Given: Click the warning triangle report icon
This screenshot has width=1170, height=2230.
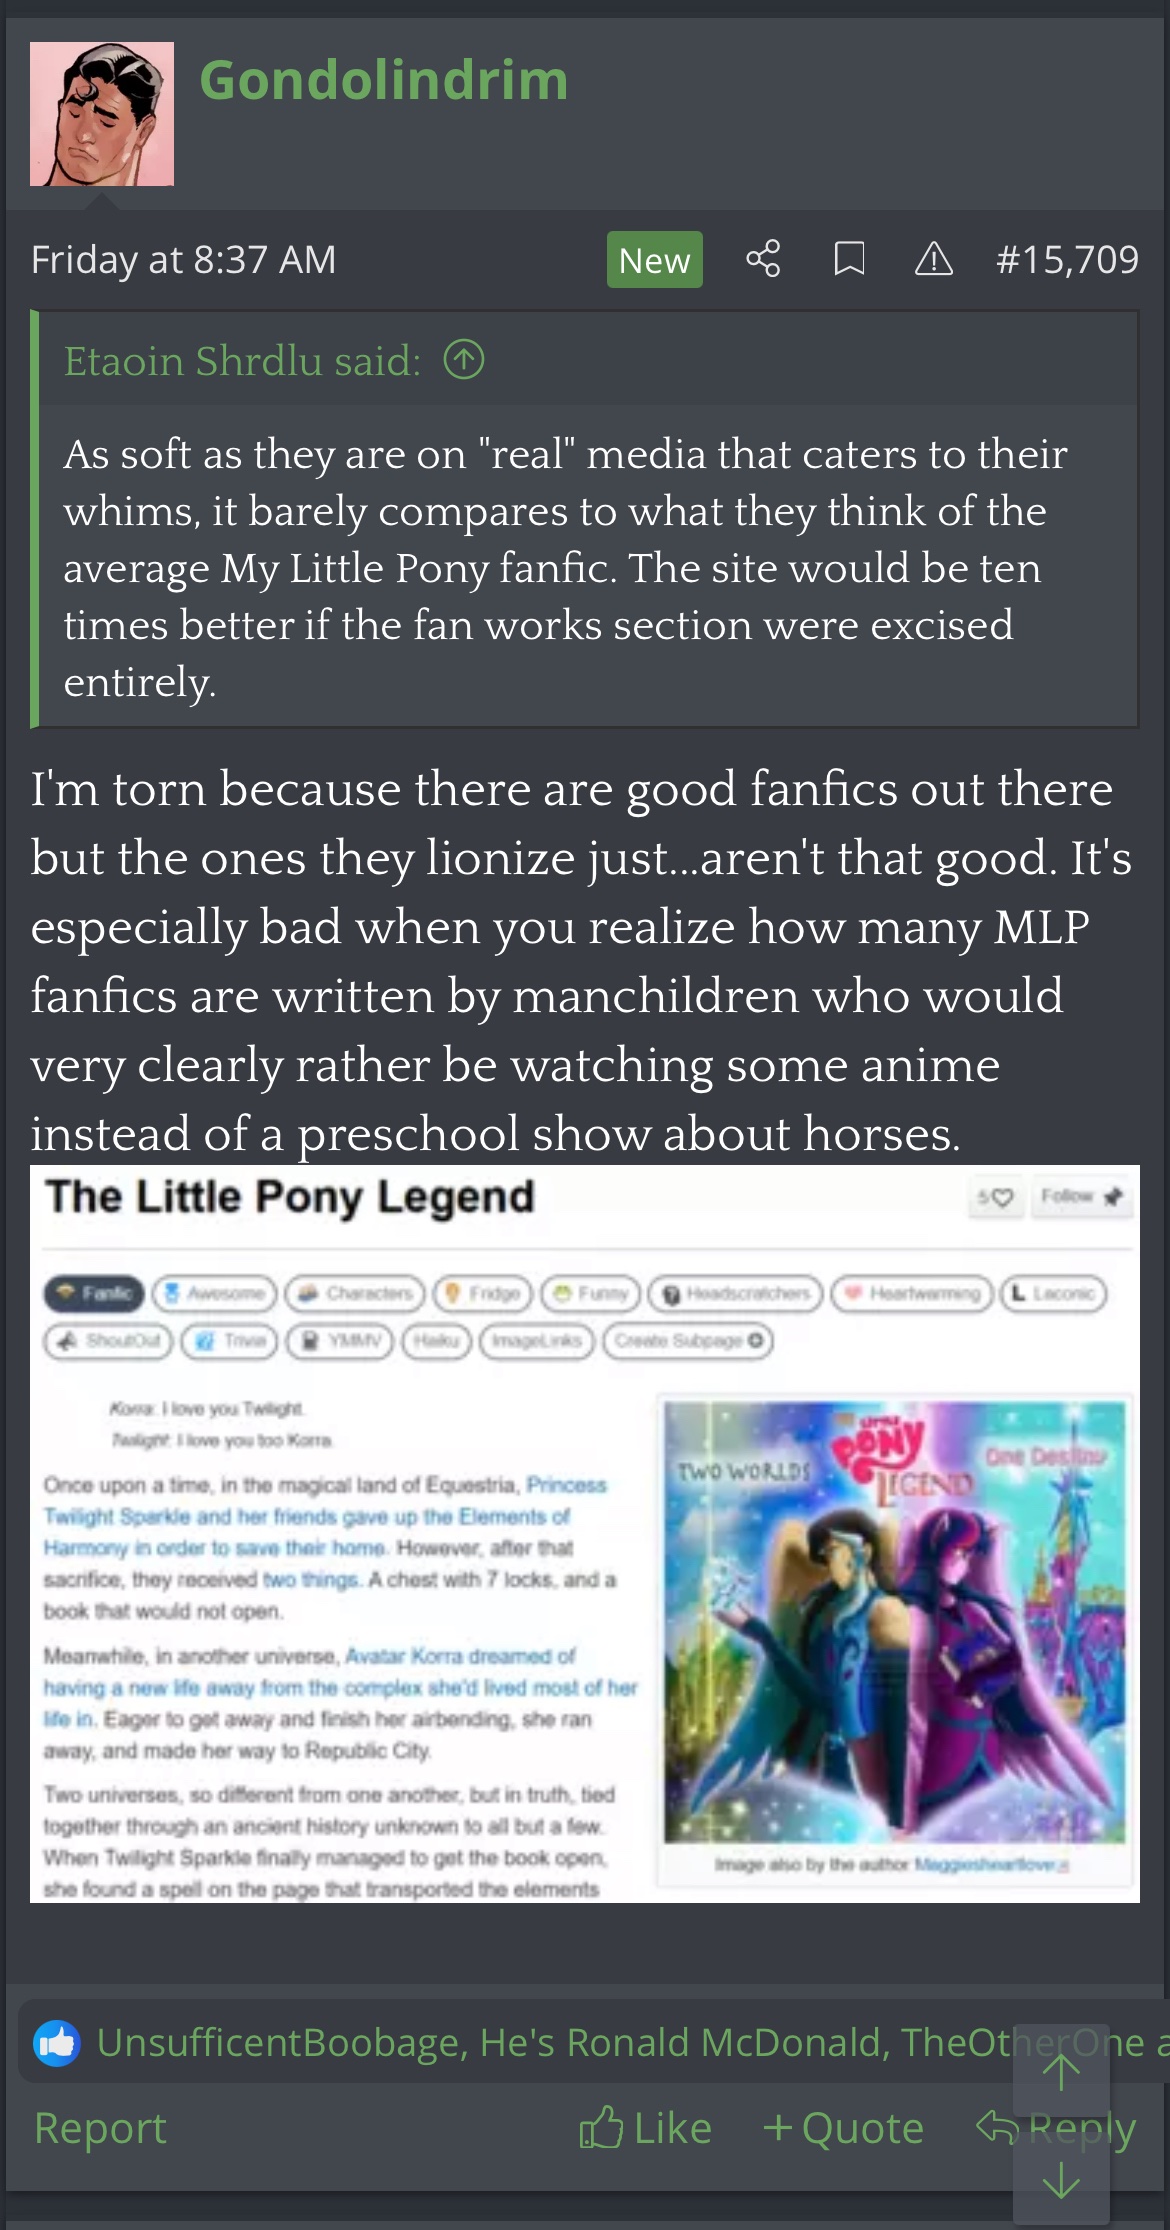Looking at the screenshot, I should point(934,259).
